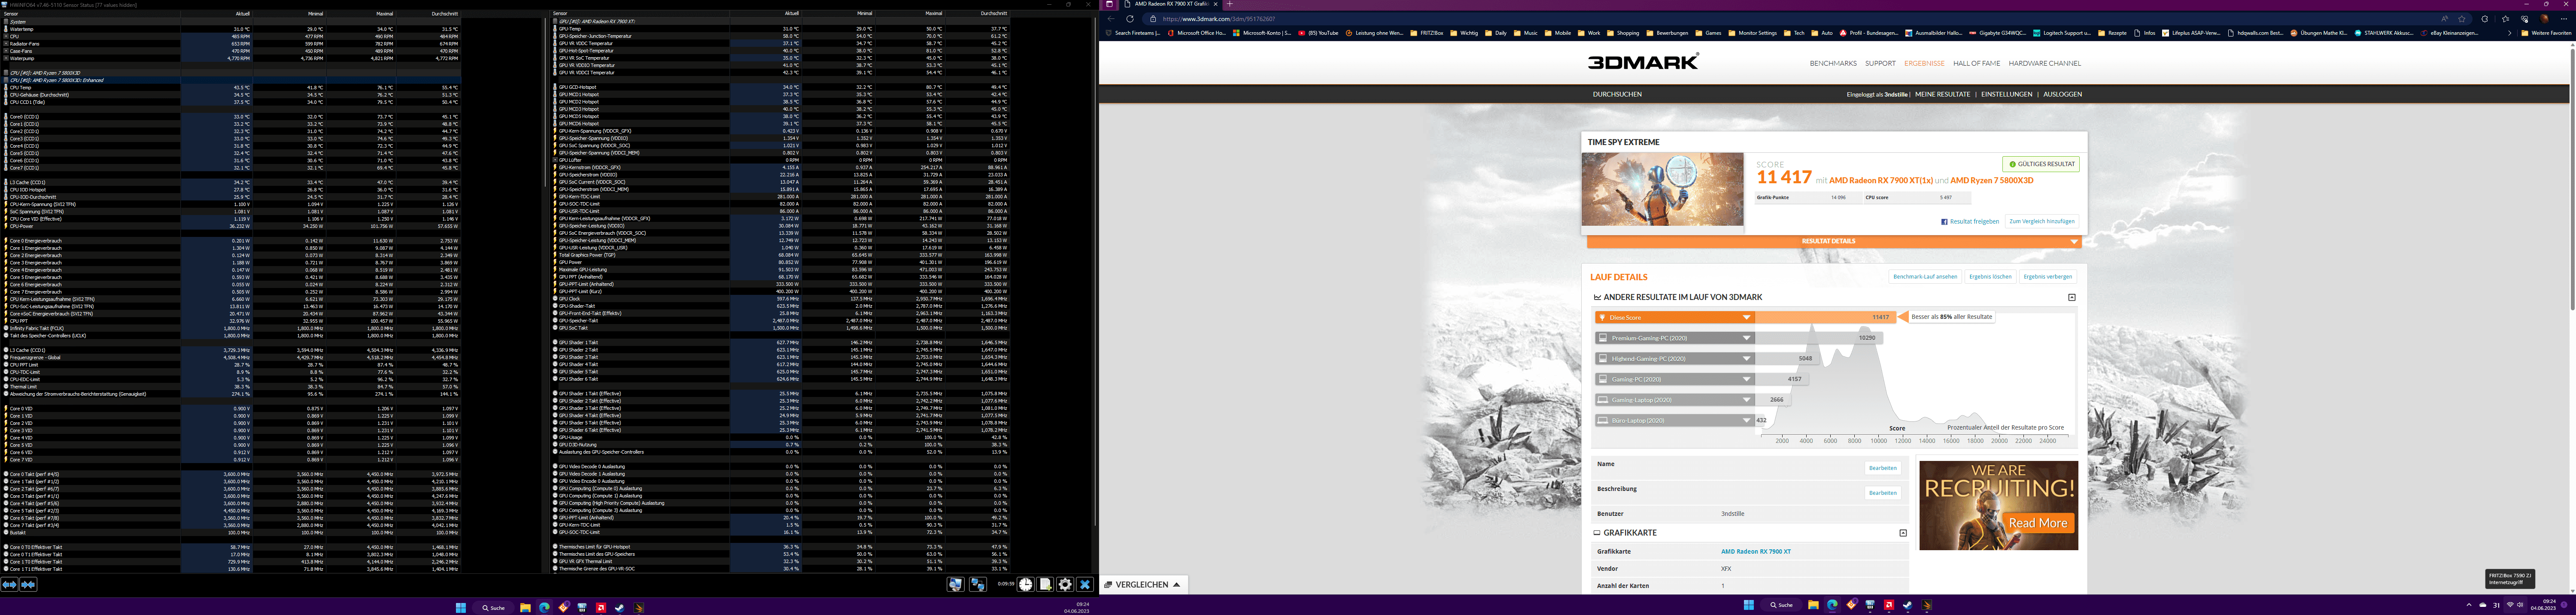
Task: Show hidden system tray icons chevron
Action: (x=2469, y=605)
